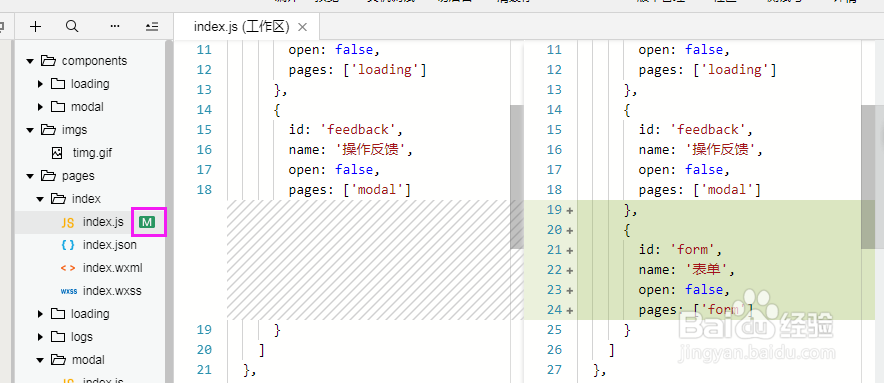Open index.wxml in the file tree
The height and width of the screenshot is (383, 884).
coord(112,268)
